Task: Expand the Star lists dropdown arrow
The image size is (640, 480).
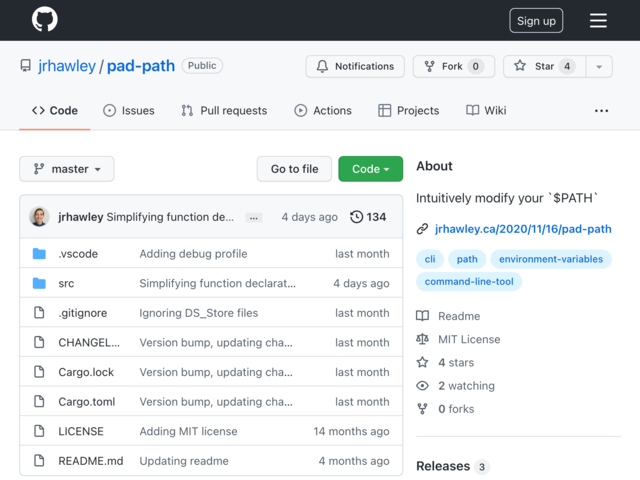Action: coord(599,67)
